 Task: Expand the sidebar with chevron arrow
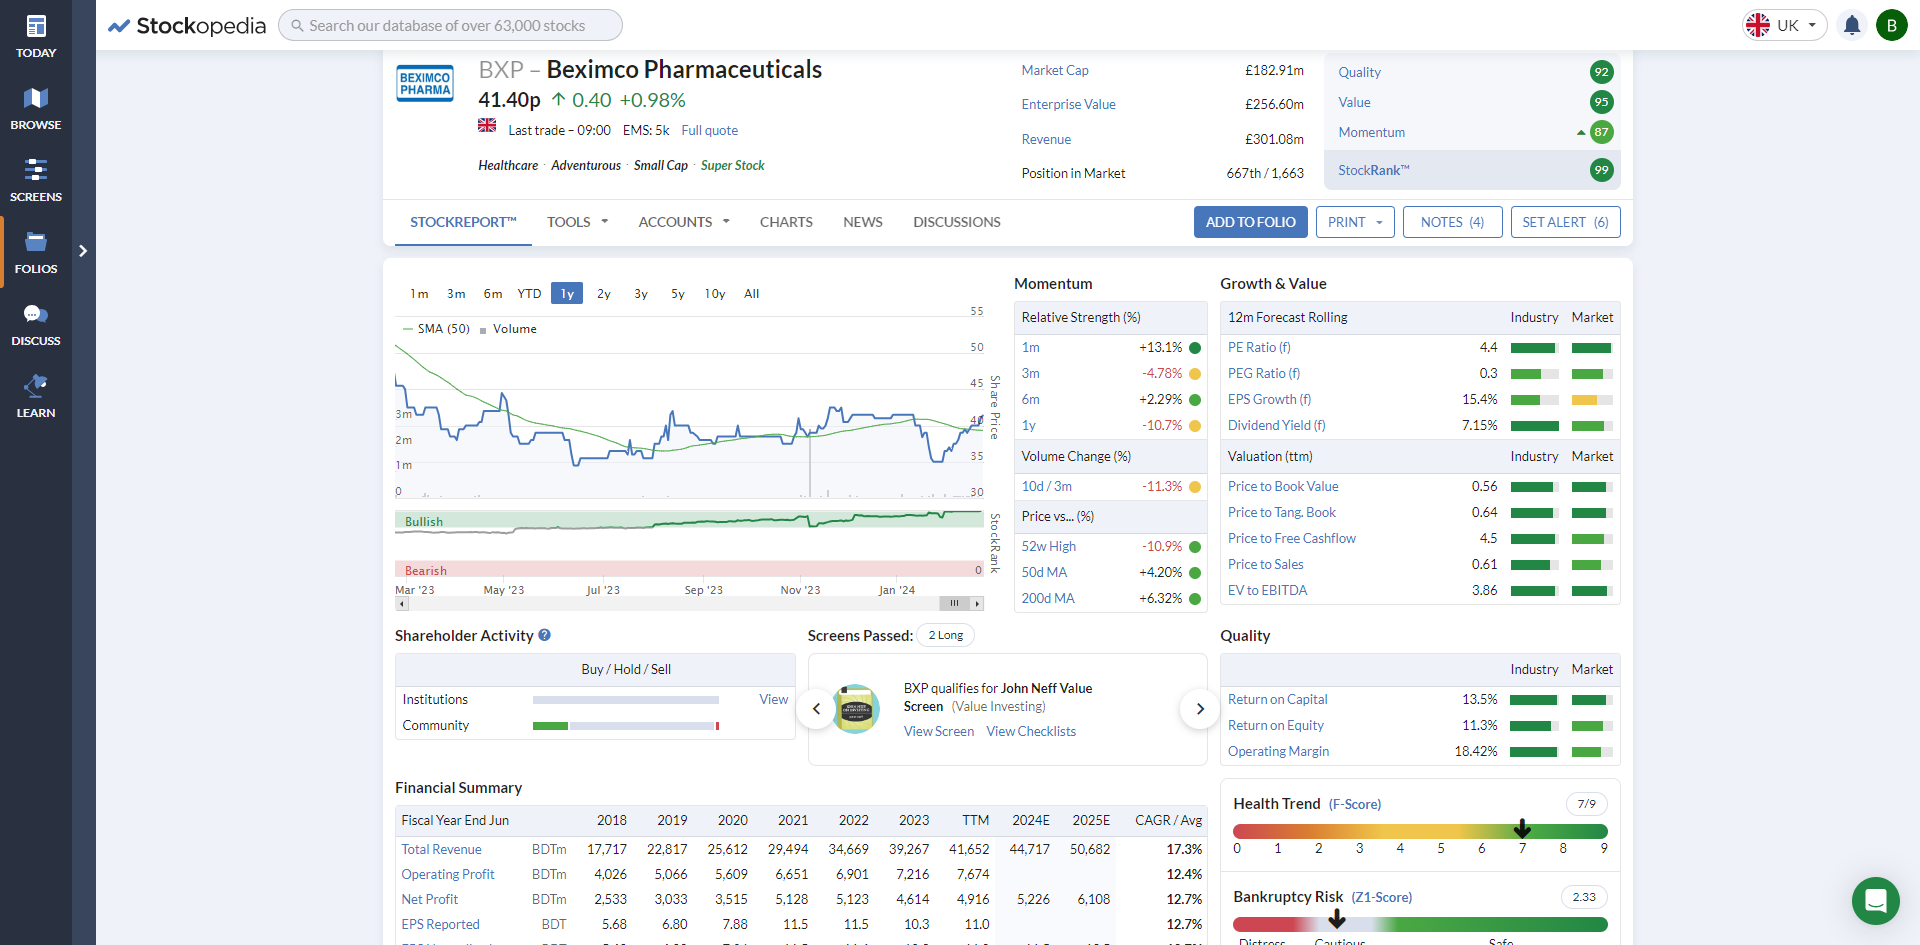[x=83, y=251]
